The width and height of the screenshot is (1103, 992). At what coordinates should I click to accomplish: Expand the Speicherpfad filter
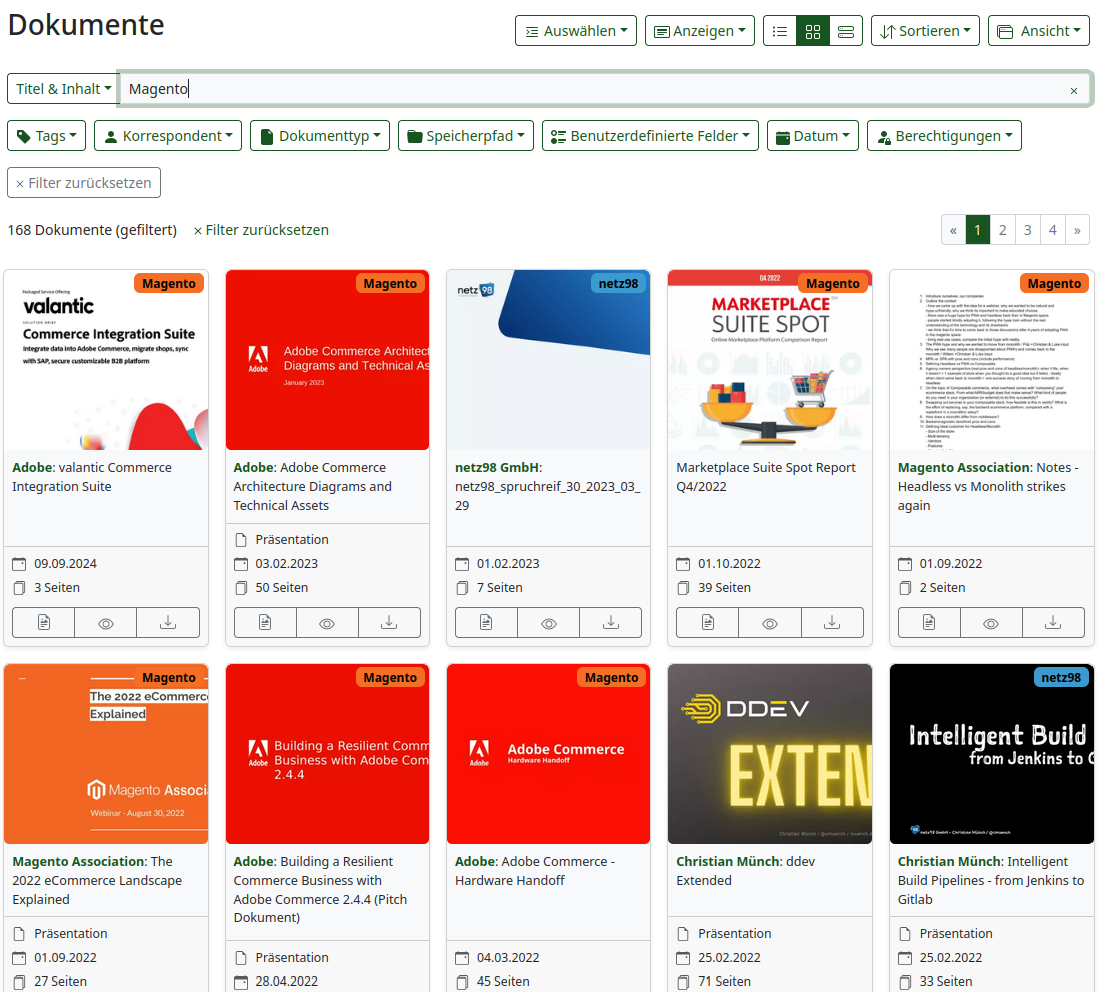(466, 136)
